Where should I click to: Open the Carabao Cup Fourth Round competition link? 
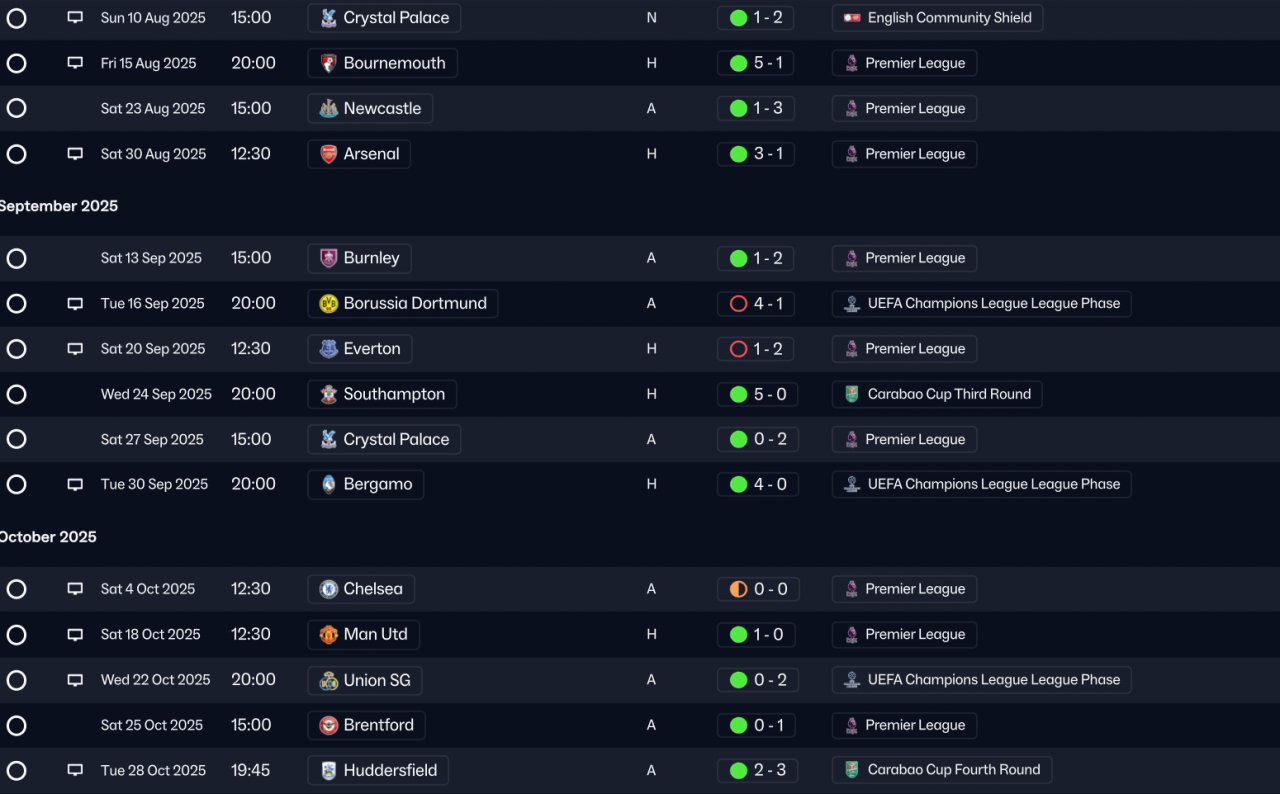click(x=942, y=770)
